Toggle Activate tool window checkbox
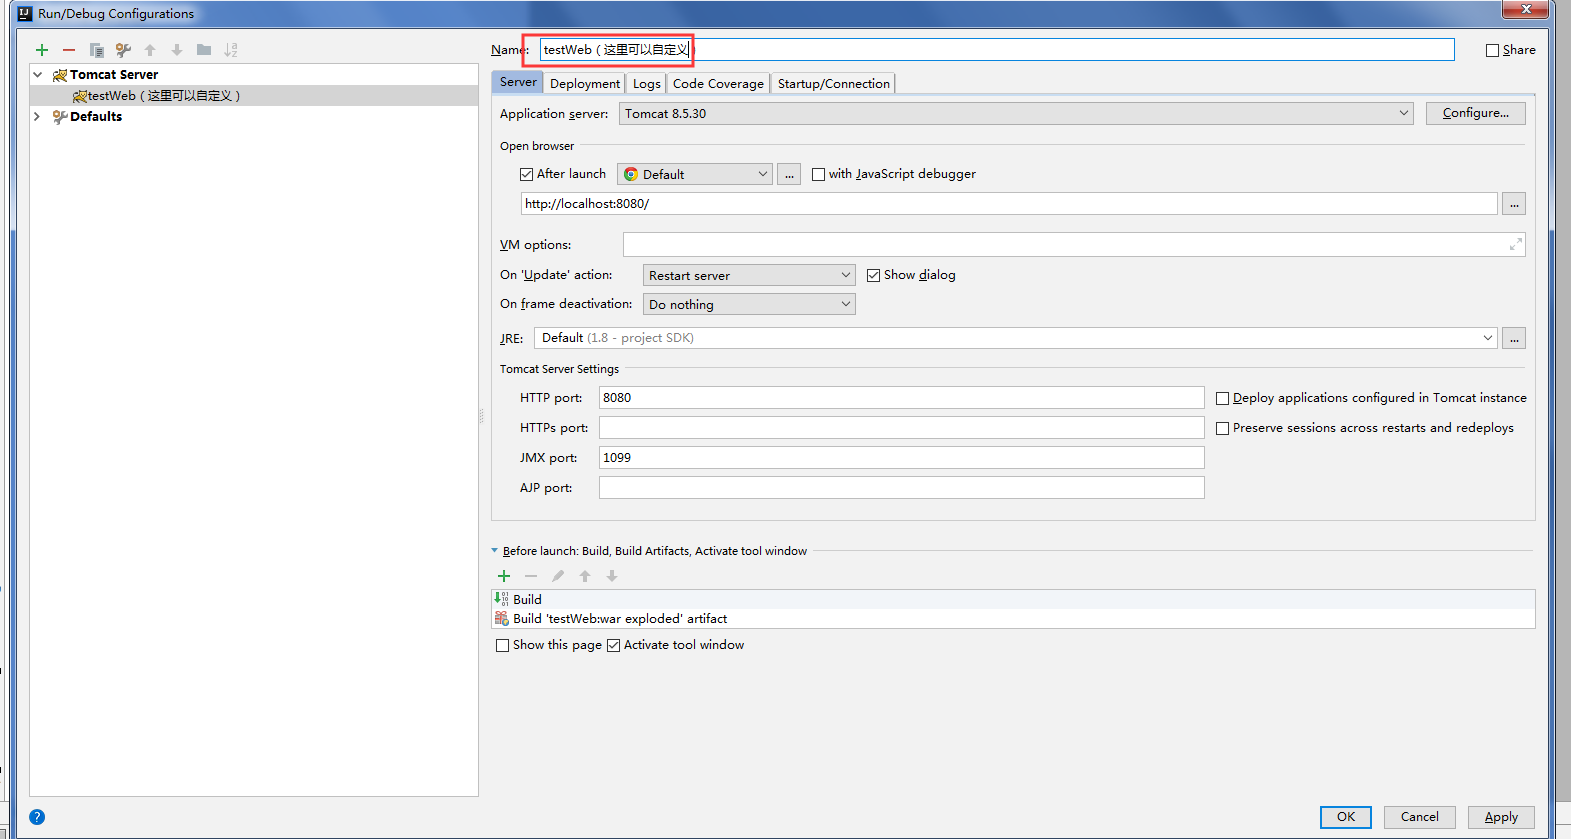Viewport: 1571px width, 839px height. tap(613, 645)
